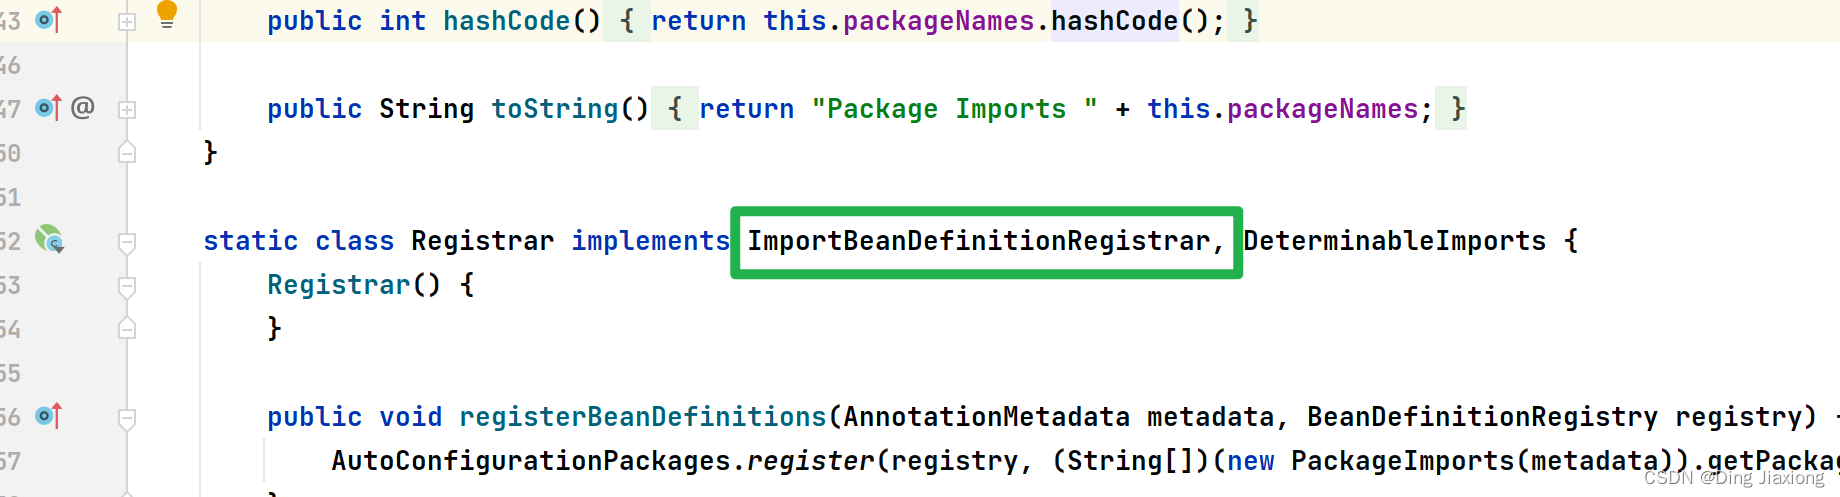Click the registerBeanDefinitions method name
The height and width of the screenshot is (497, 1840).
[643, 417]
